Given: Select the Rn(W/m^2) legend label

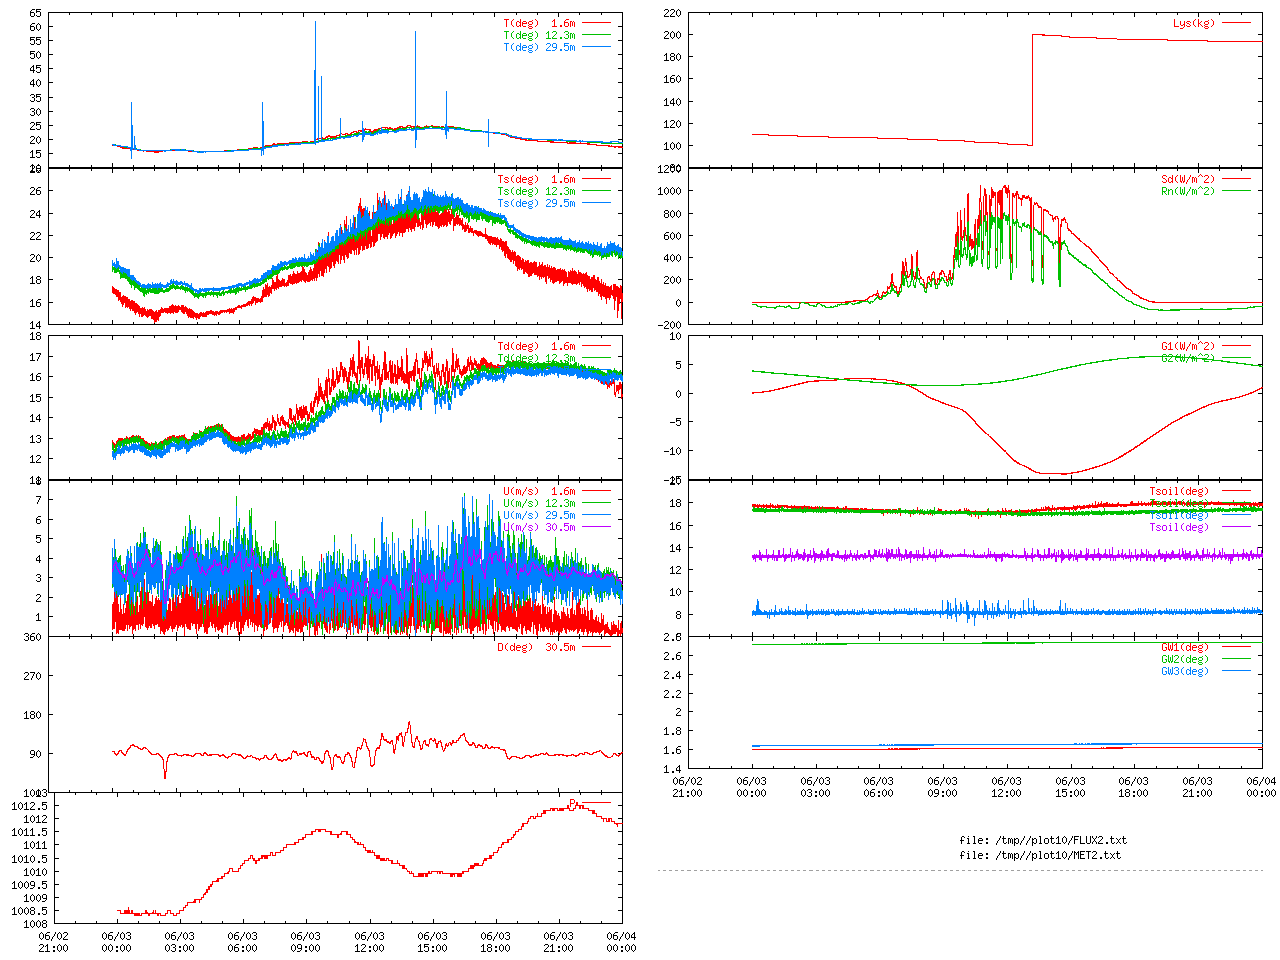Looking at the screenshot, I should 1187,191.
